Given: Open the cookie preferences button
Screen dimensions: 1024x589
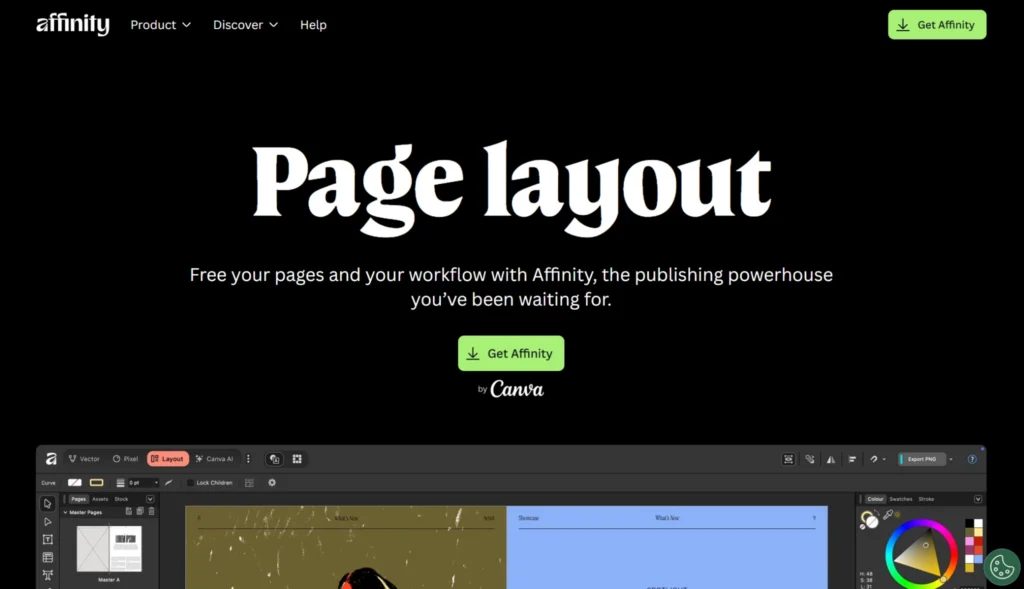Looking at the screenshot, I should point(1002,566).
